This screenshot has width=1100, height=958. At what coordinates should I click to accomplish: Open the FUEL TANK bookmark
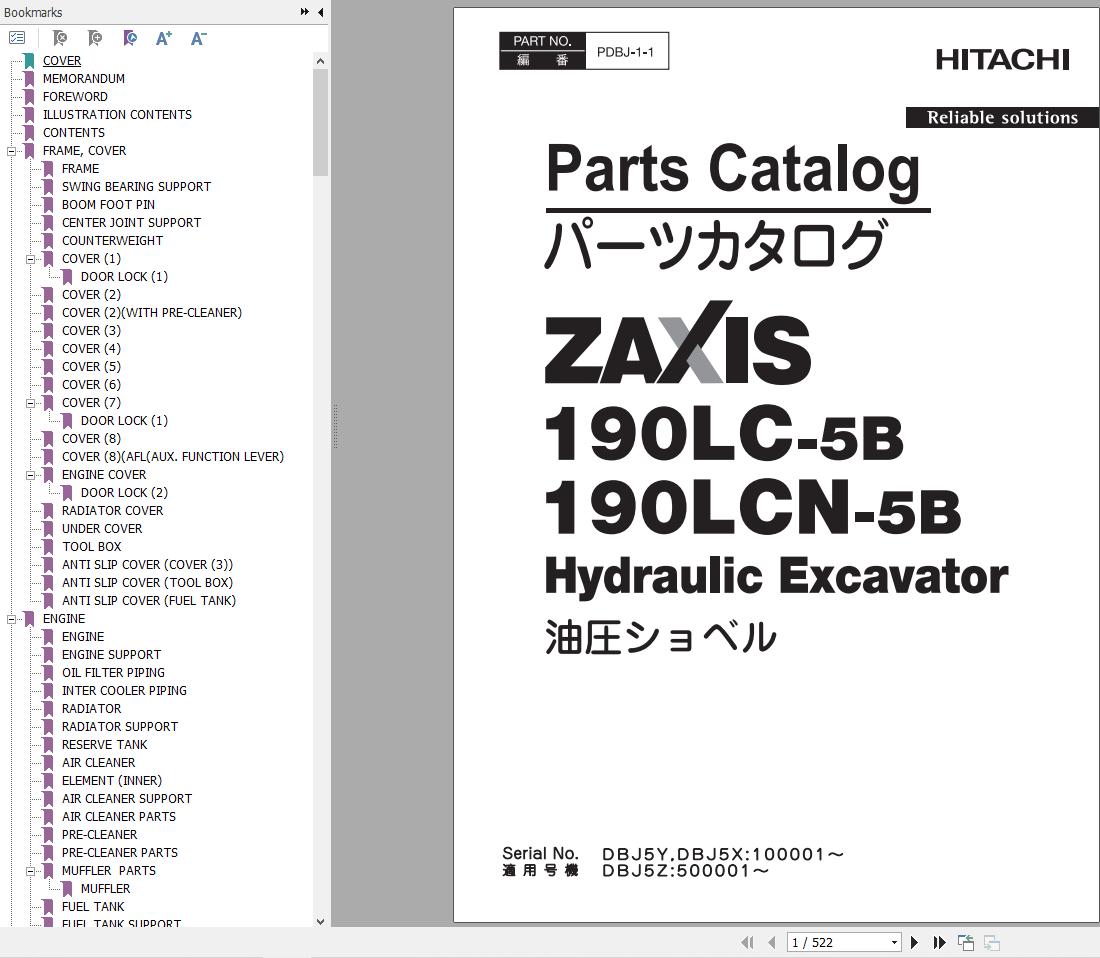tap(93, 907)
